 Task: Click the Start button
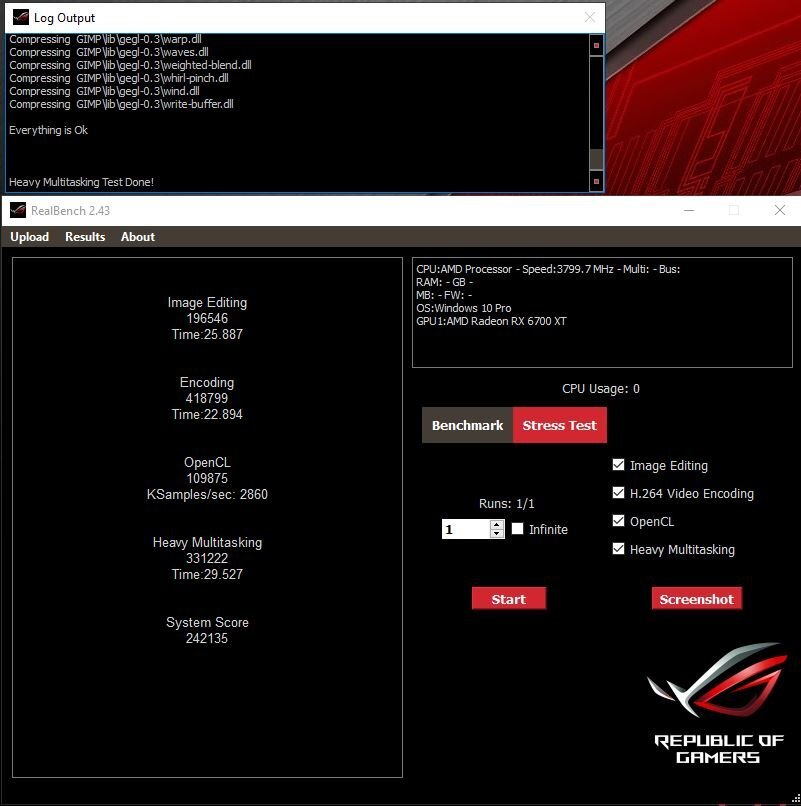pyautogui.click(x=508, y=599)
